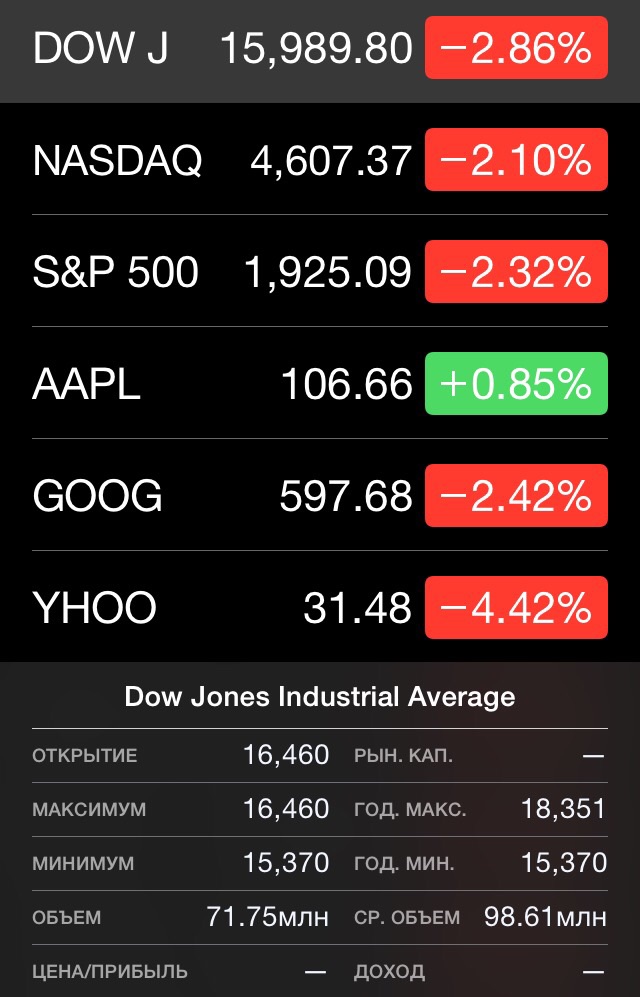Select the YHOO ticker name
The height and width of the screenshot is (997, 640).
pos(95,608)
